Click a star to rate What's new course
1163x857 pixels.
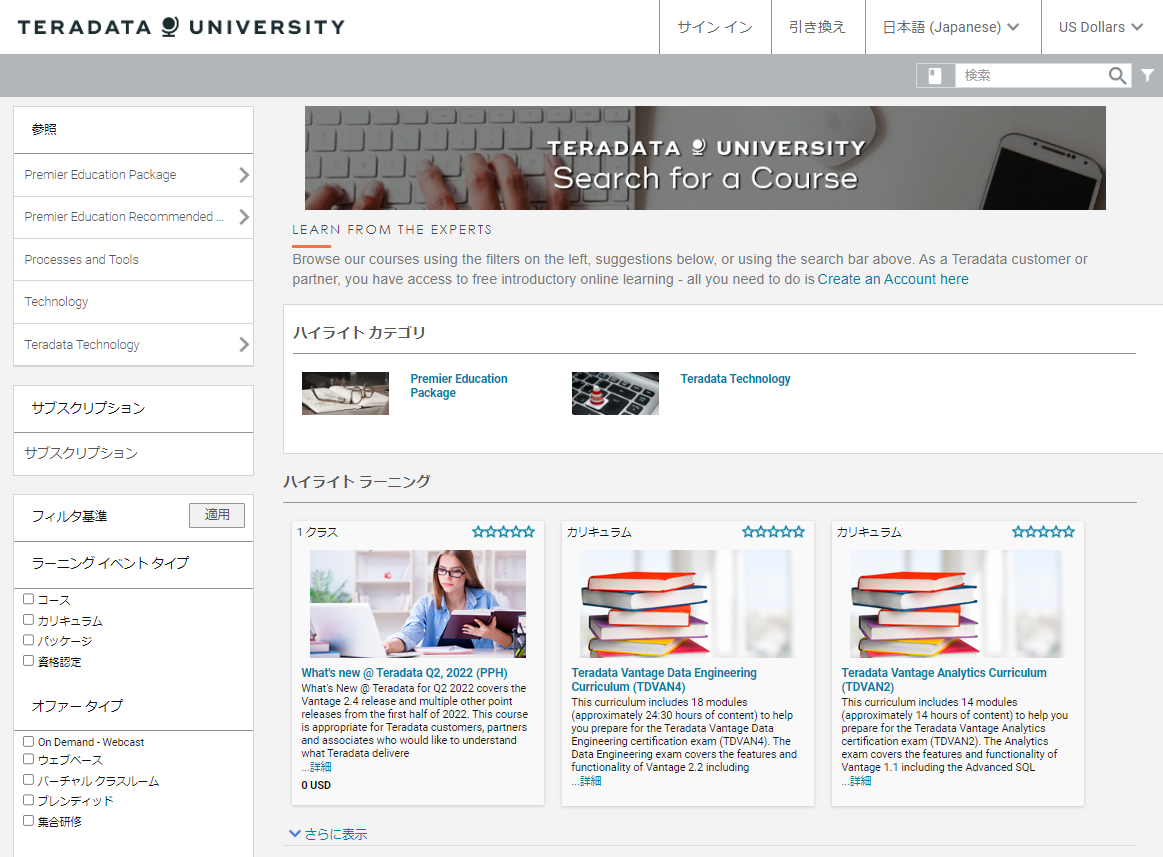[502, 532]
